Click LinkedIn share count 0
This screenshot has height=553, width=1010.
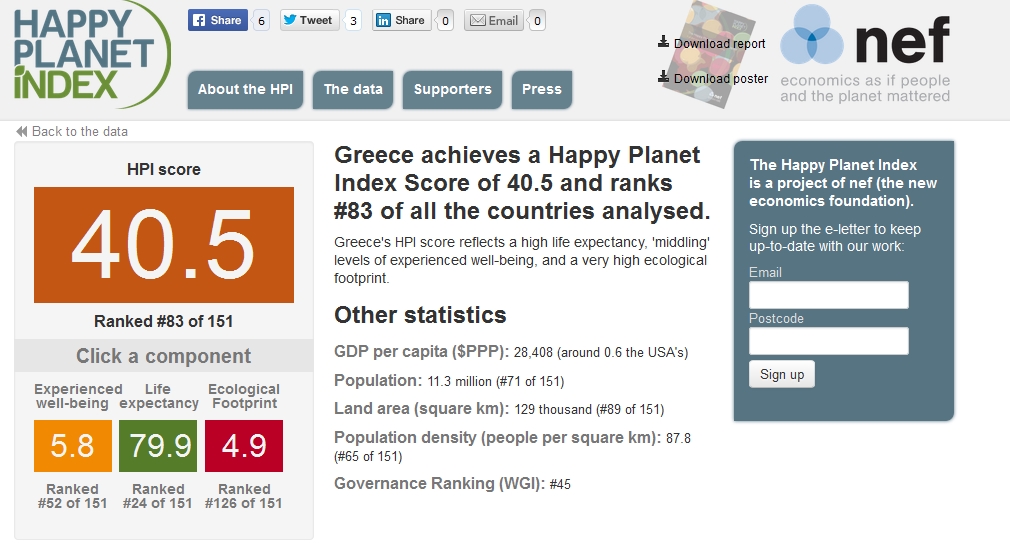(x=445, y=21)
